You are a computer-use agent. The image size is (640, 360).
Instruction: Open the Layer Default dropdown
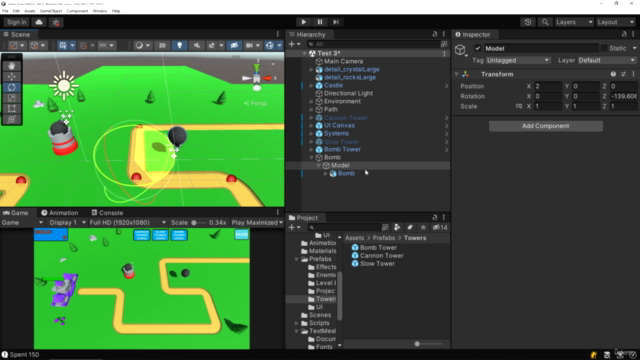click(607, 60)
